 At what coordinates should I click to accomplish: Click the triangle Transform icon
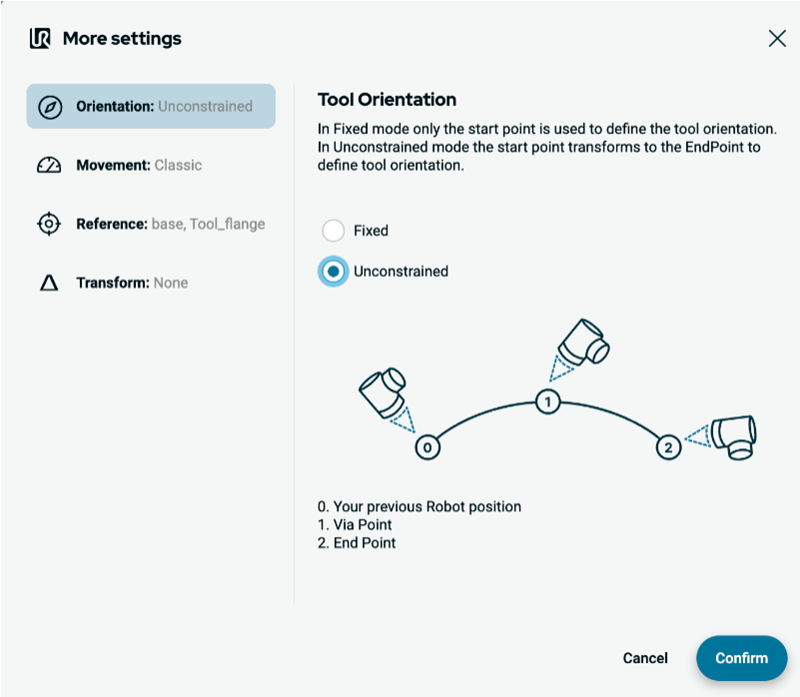(x=49, y=283)
